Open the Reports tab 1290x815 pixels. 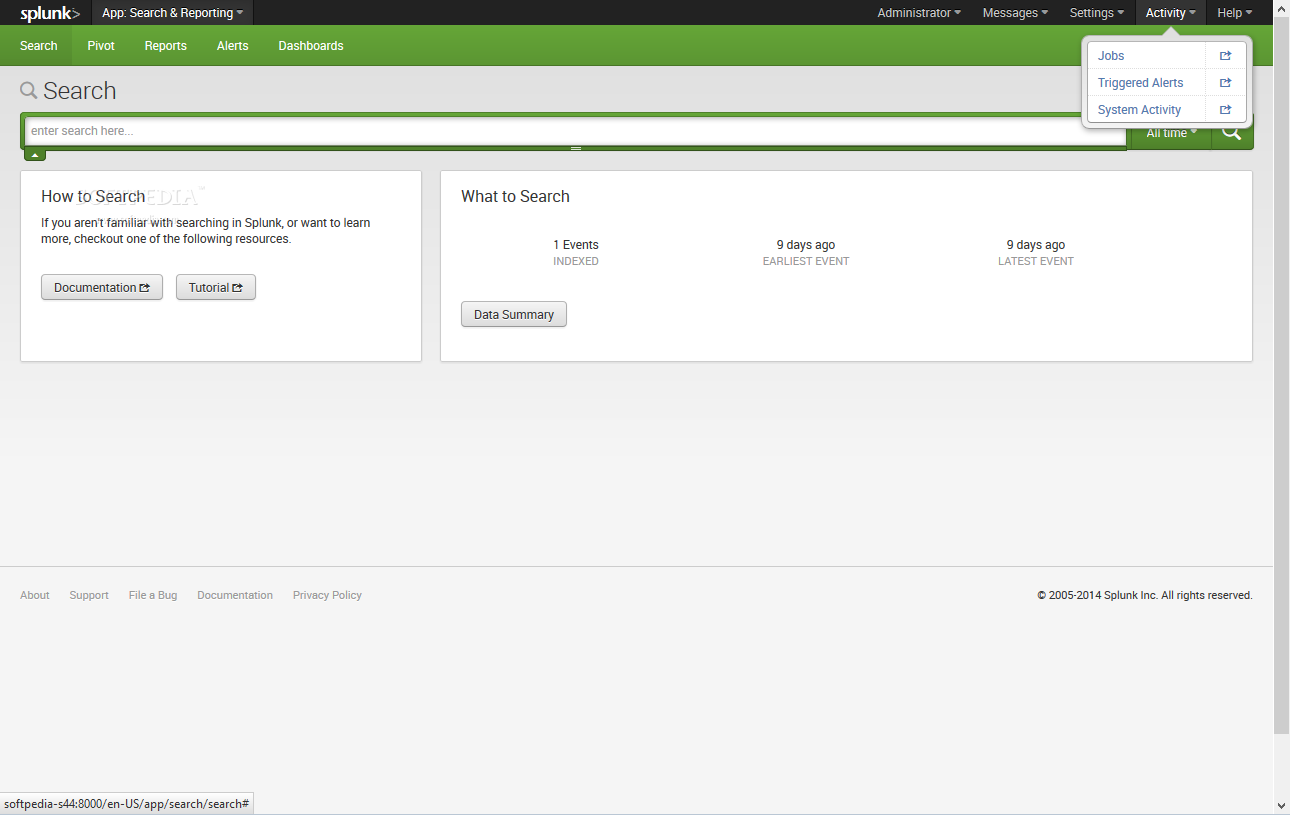(x=166, y=46)
